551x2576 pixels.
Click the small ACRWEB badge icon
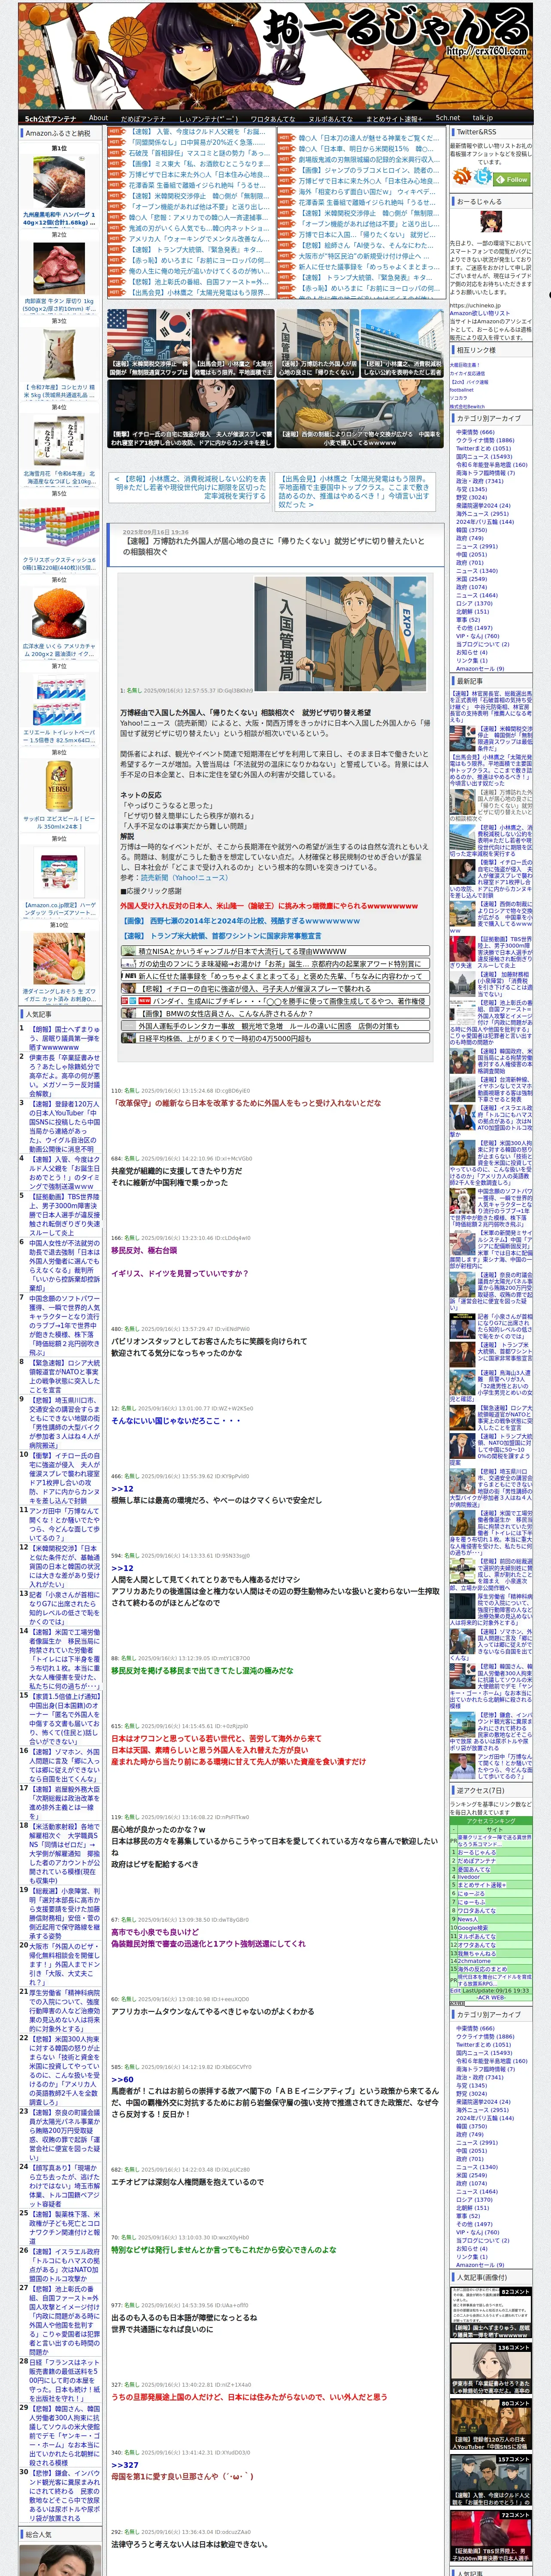click(457, 2004)
